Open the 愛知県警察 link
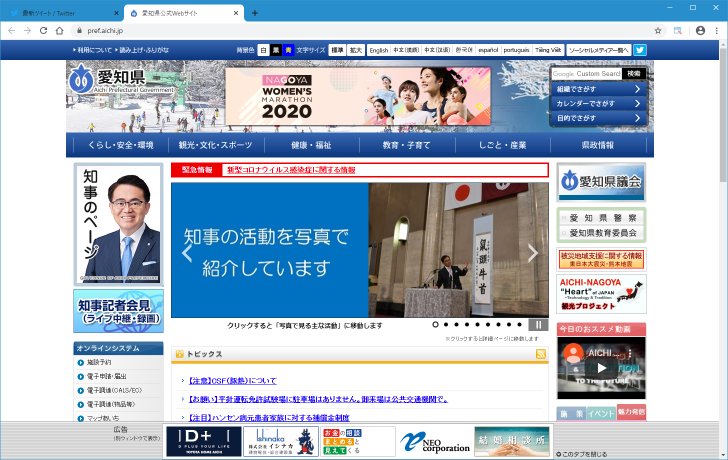The height and width of the screenshot is (460, 728). tap(602, 218)
